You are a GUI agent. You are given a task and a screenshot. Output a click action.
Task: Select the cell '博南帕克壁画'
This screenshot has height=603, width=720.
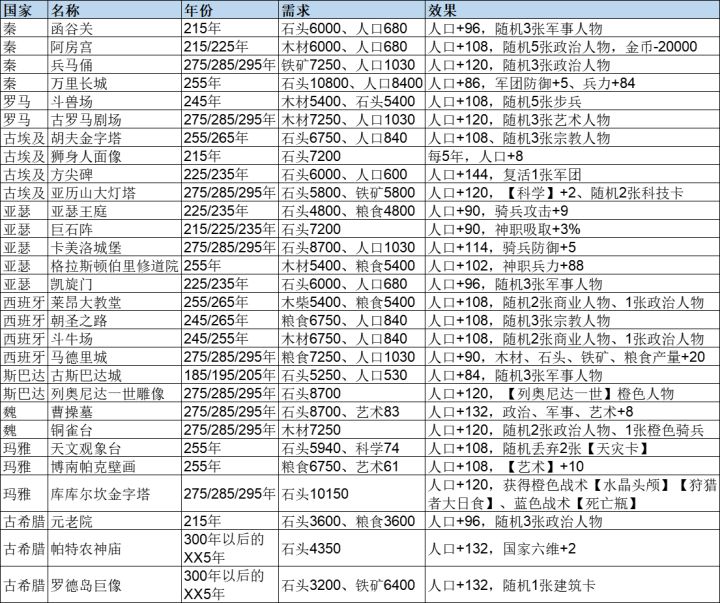coord(114,467)
